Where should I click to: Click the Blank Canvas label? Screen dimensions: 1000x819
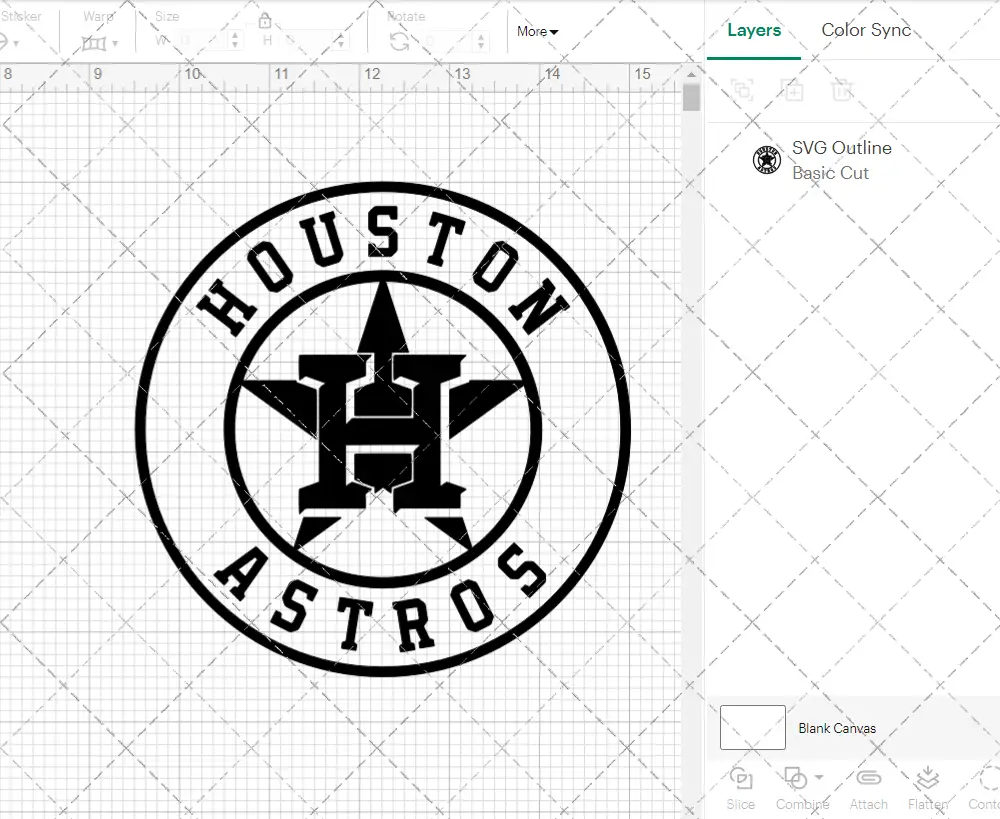837,728
